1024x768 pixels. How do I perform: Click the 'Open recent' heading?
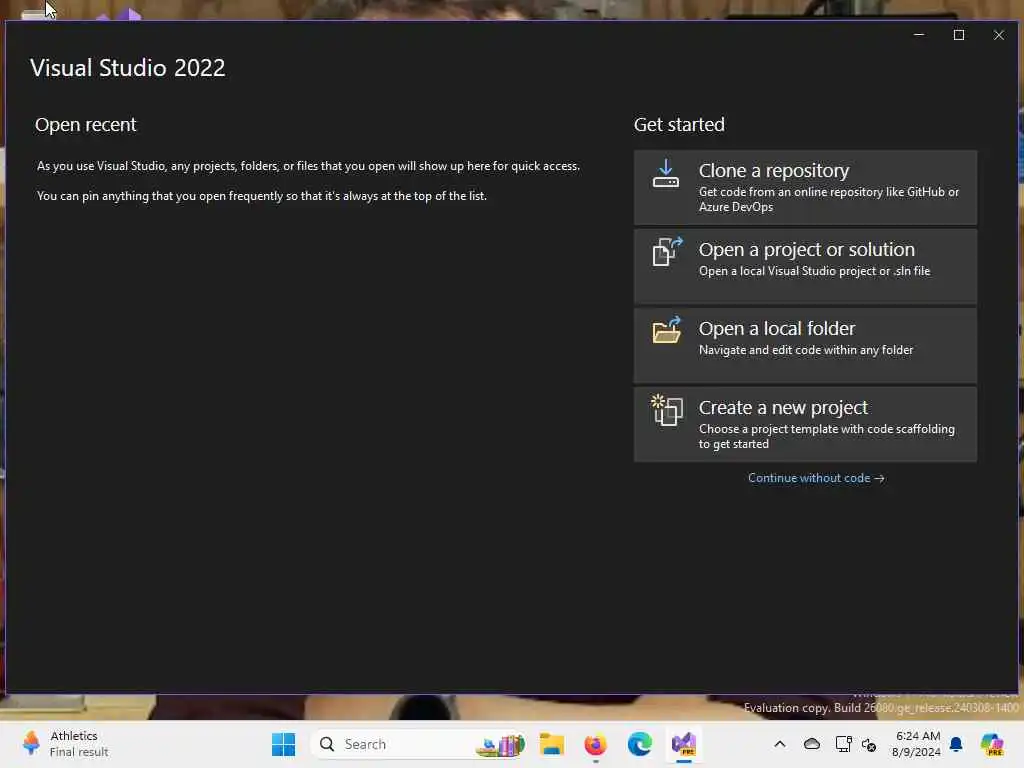pyautogui.click(x=86, y=125)
